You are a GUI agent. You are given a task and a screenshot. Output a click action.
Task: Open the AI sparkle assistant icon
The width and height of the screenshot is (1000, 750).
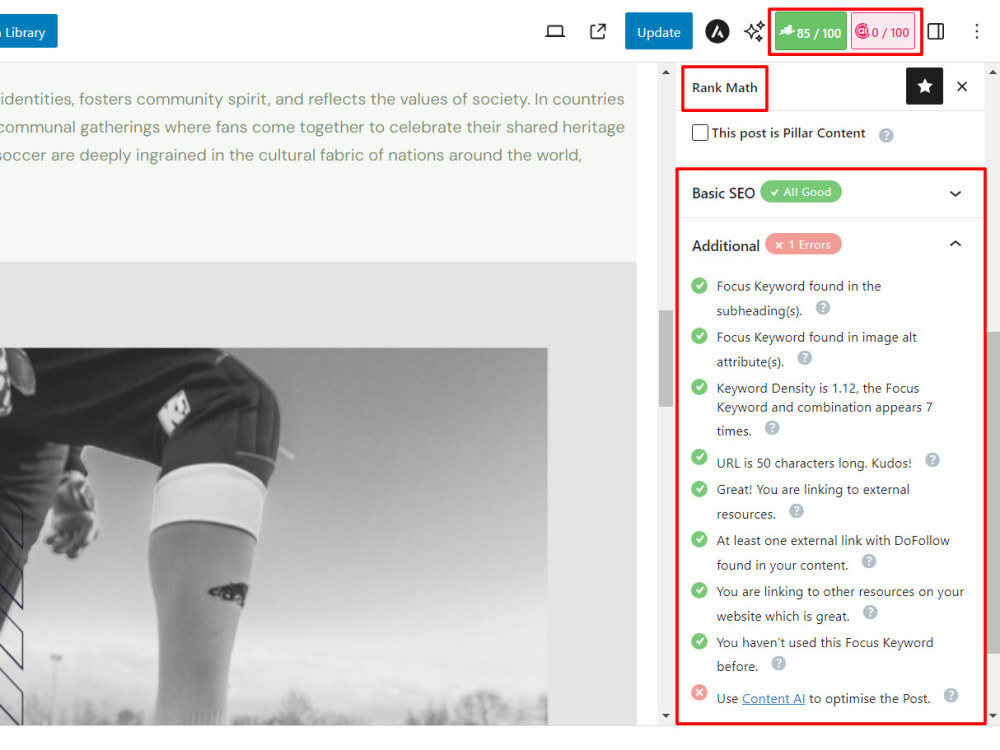tap(754, 31)
